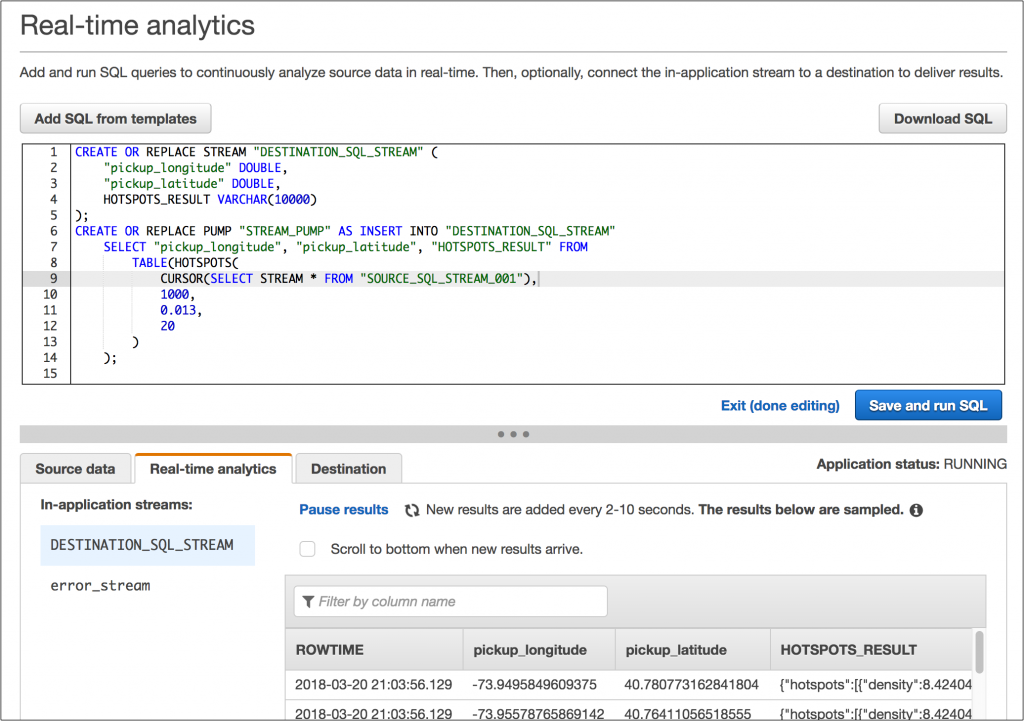Viewport: 1024px width, 721px height.
Task: Click the Download SQL button
Action: click(x=942, y=119)
